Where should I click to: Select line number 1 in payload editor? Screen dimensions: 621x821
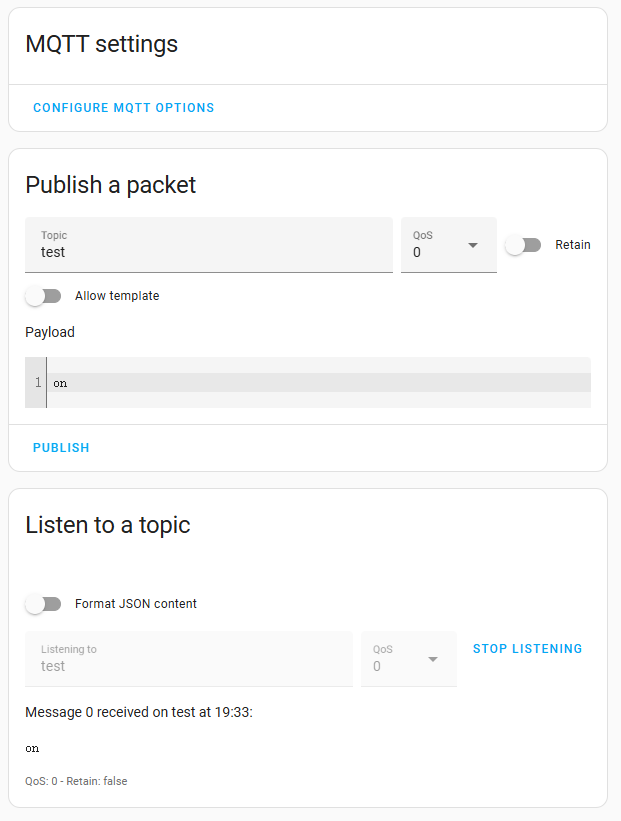37,382
